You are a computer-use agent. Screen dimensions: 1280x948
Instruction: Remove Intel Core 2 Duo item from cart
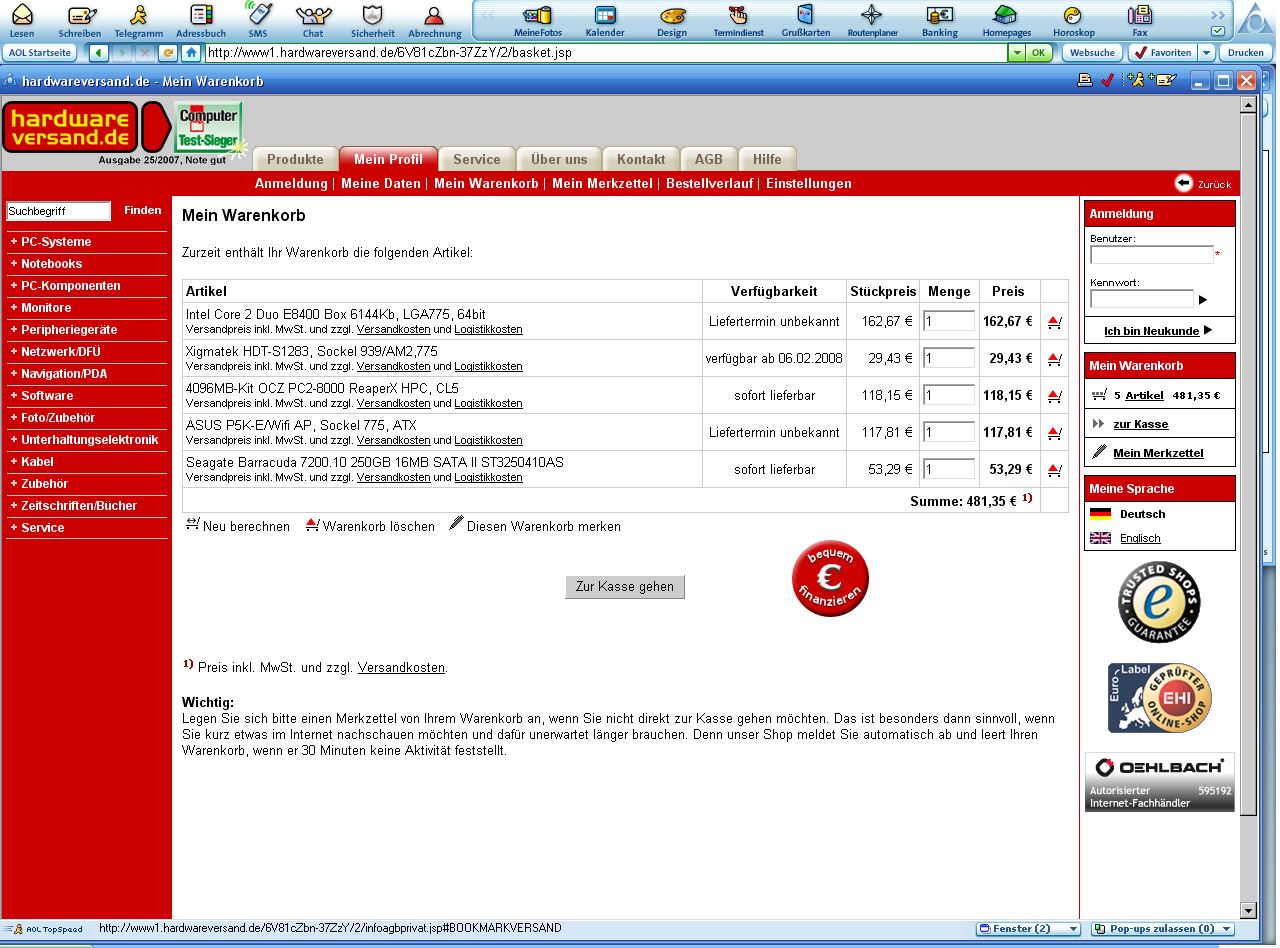click(1054, 322)
